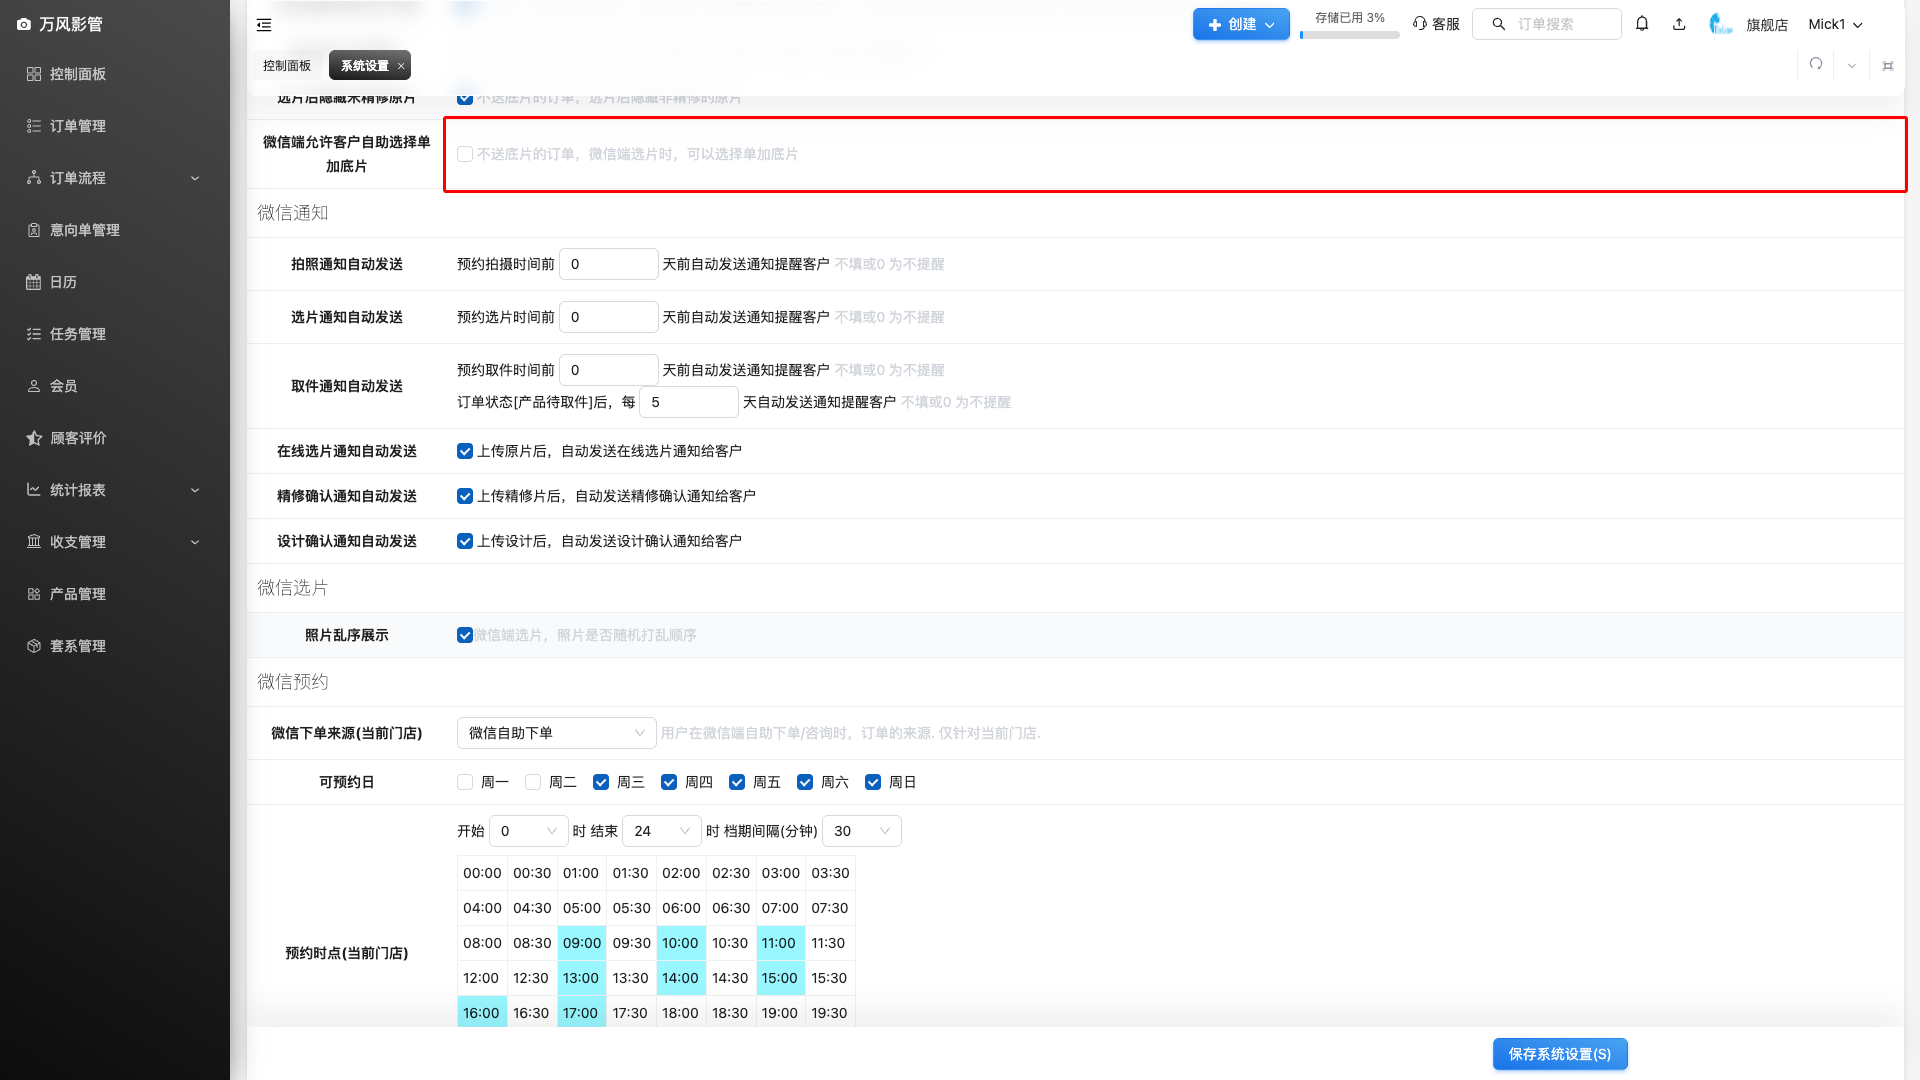Click the 预约取件时间前 days input
1920x1080 pixels.
click(x=609, y=370)
